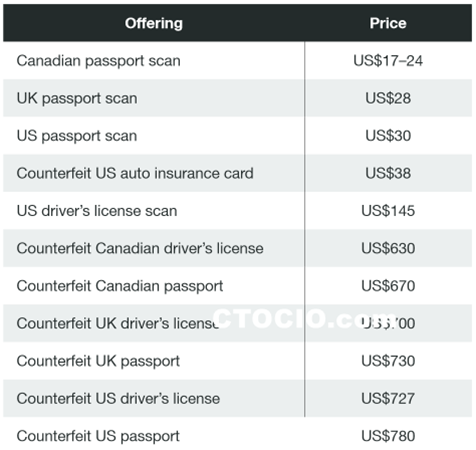The image size is (476, 450).
Task: Select Counterfeit Canadian driver's license row
Action: pyautogui.click(x=238, y=248)
